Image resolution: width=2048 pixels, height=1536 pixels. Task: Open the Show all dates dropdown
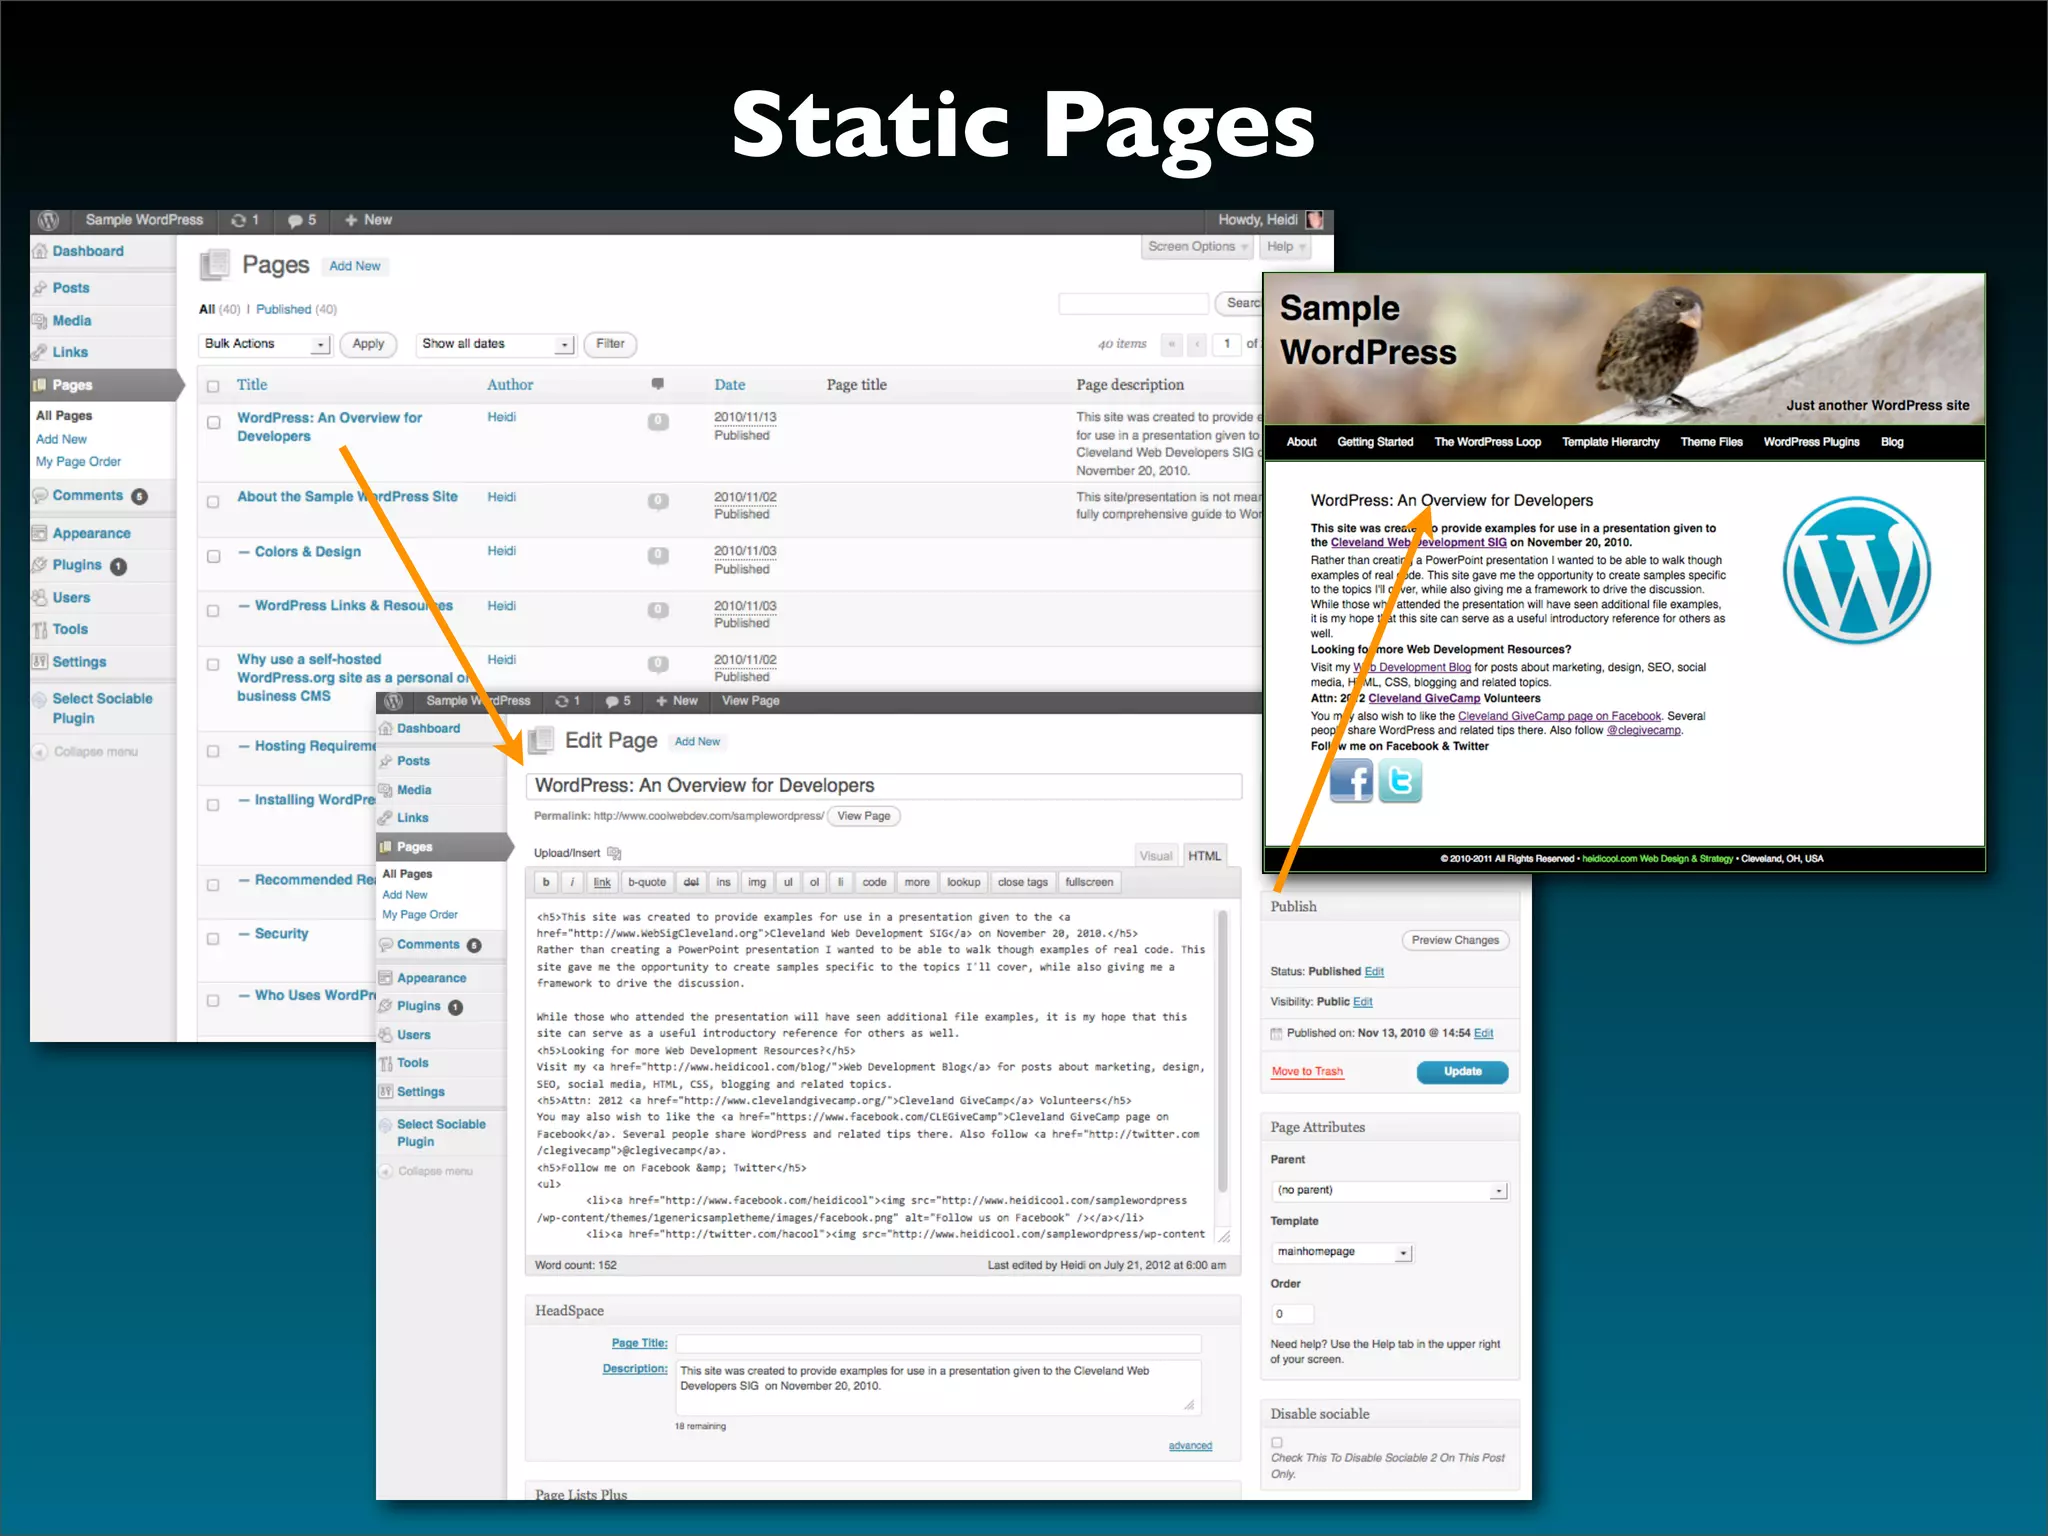(x=495, y=344)
